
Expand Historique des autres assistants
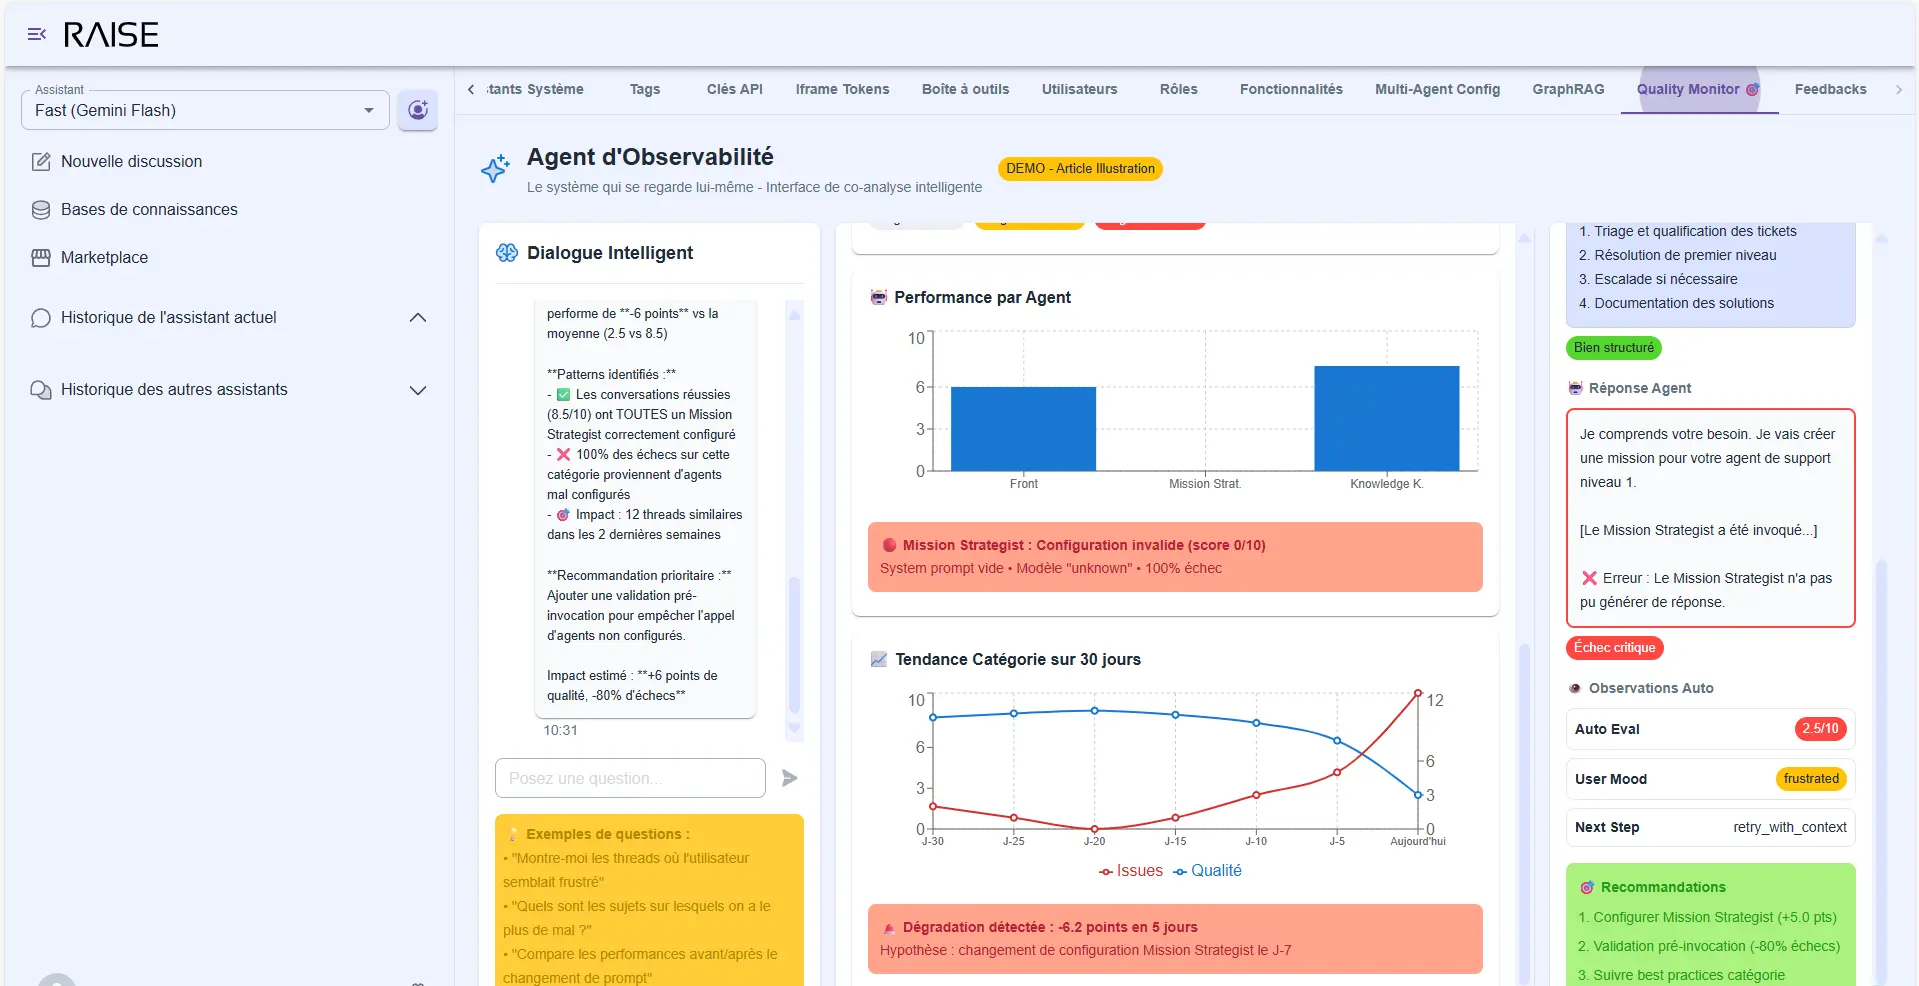click(x=418, y=390)
